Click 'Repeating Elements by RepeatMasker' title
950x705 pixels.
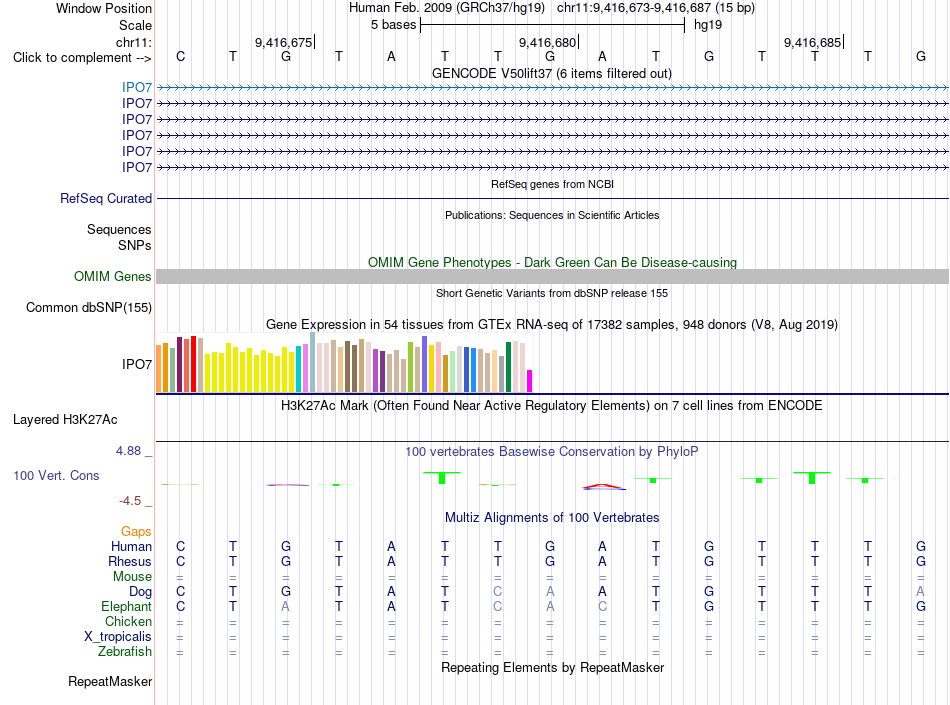pos(553,667)
